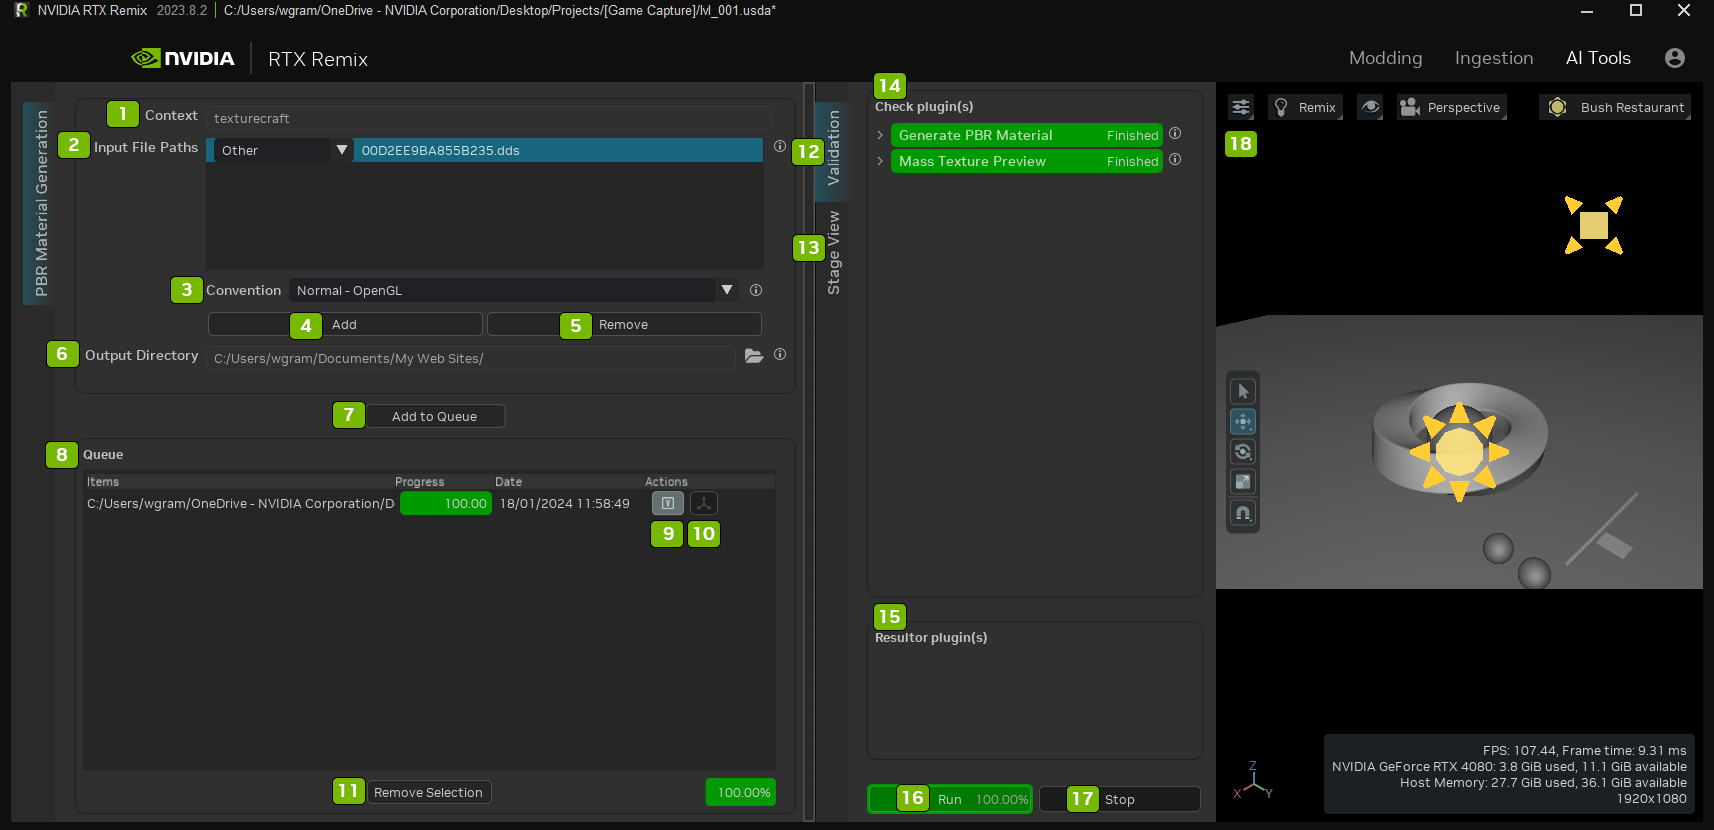Activate the Move tool in viewport toolbar
Image resolution: width=1714 pixels, height=830 pixels.
coord(1243,422)
